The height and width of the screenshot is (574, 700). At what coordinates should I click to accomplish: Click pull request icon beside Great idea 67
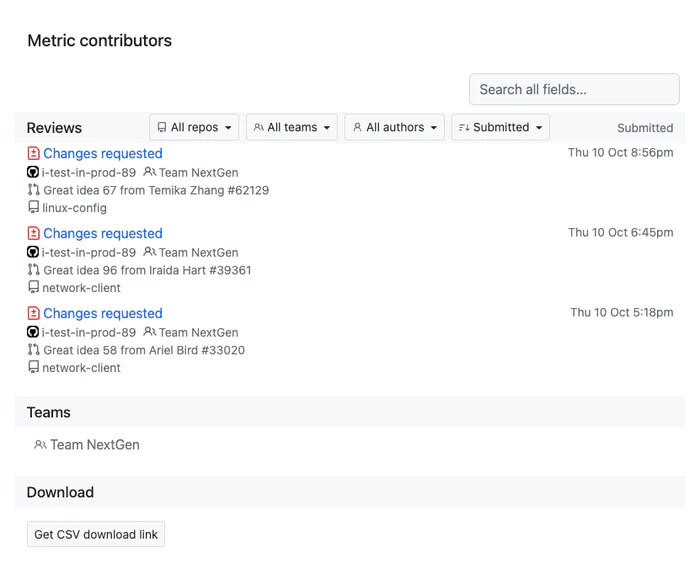pos(33,190)
